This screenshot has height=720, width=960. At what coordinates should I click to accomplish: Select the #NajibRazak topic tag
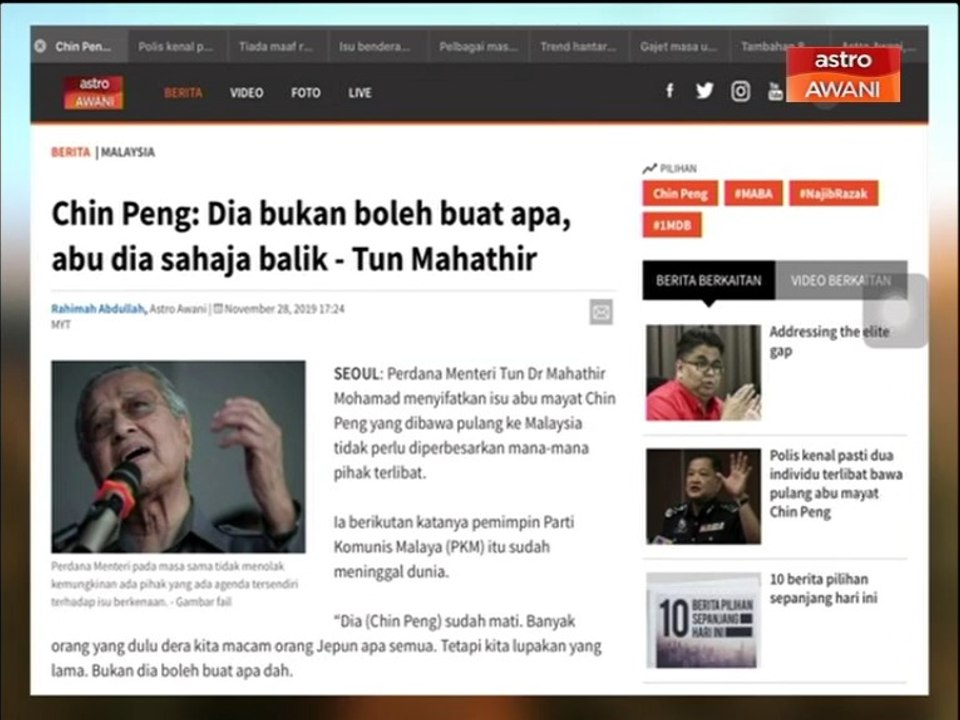(x=834, y=193)
